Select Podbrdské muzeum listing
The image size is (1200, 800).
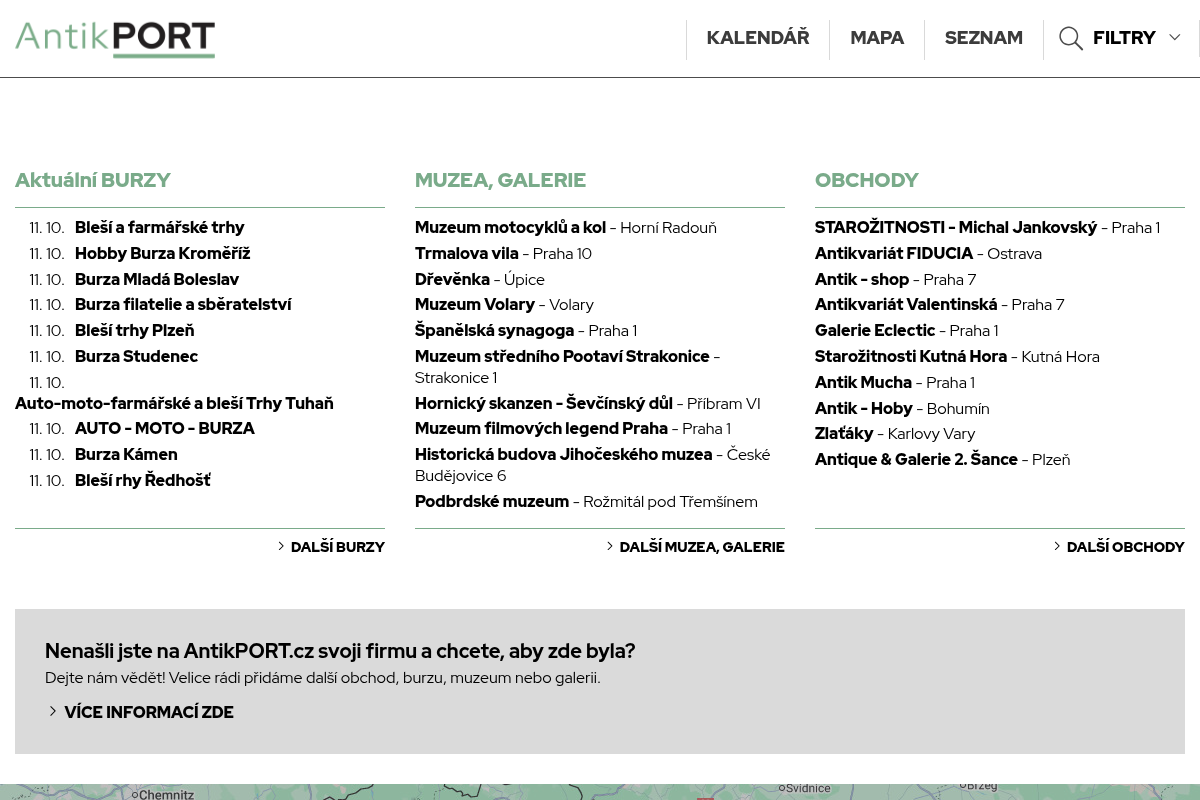492,502
